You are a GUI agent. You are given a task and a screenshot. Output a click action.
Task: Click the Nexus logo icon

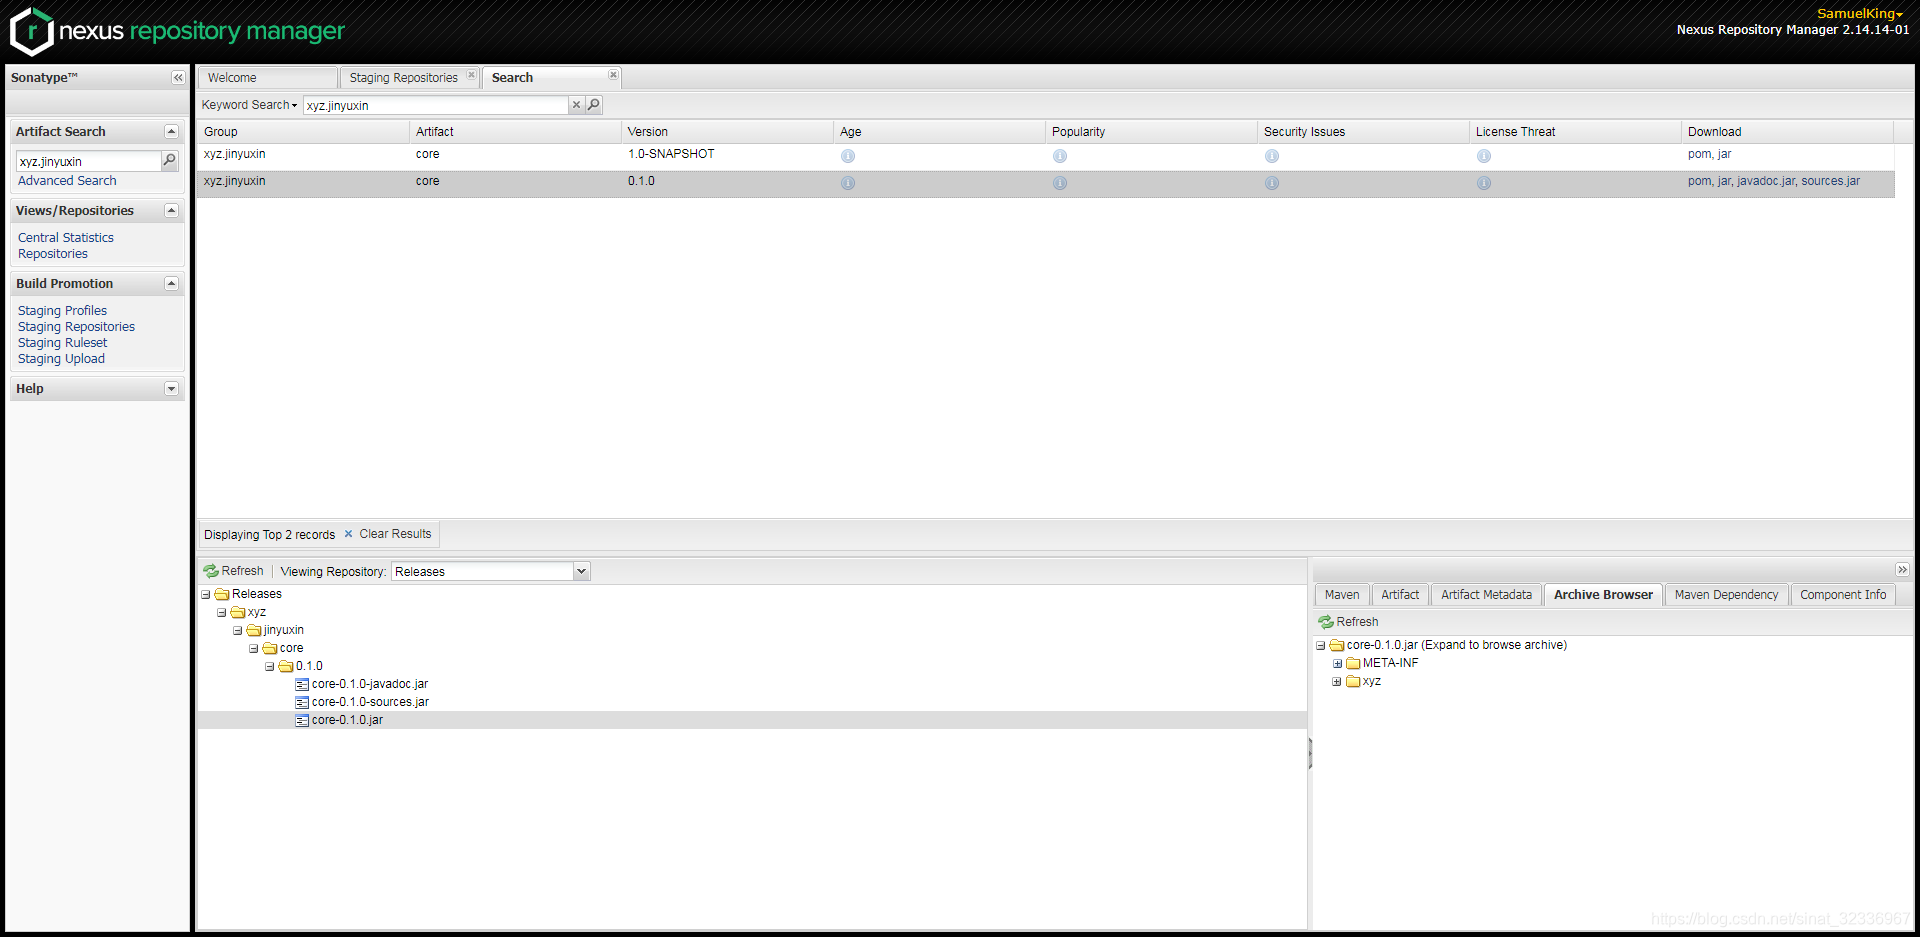tap(31, 31)
